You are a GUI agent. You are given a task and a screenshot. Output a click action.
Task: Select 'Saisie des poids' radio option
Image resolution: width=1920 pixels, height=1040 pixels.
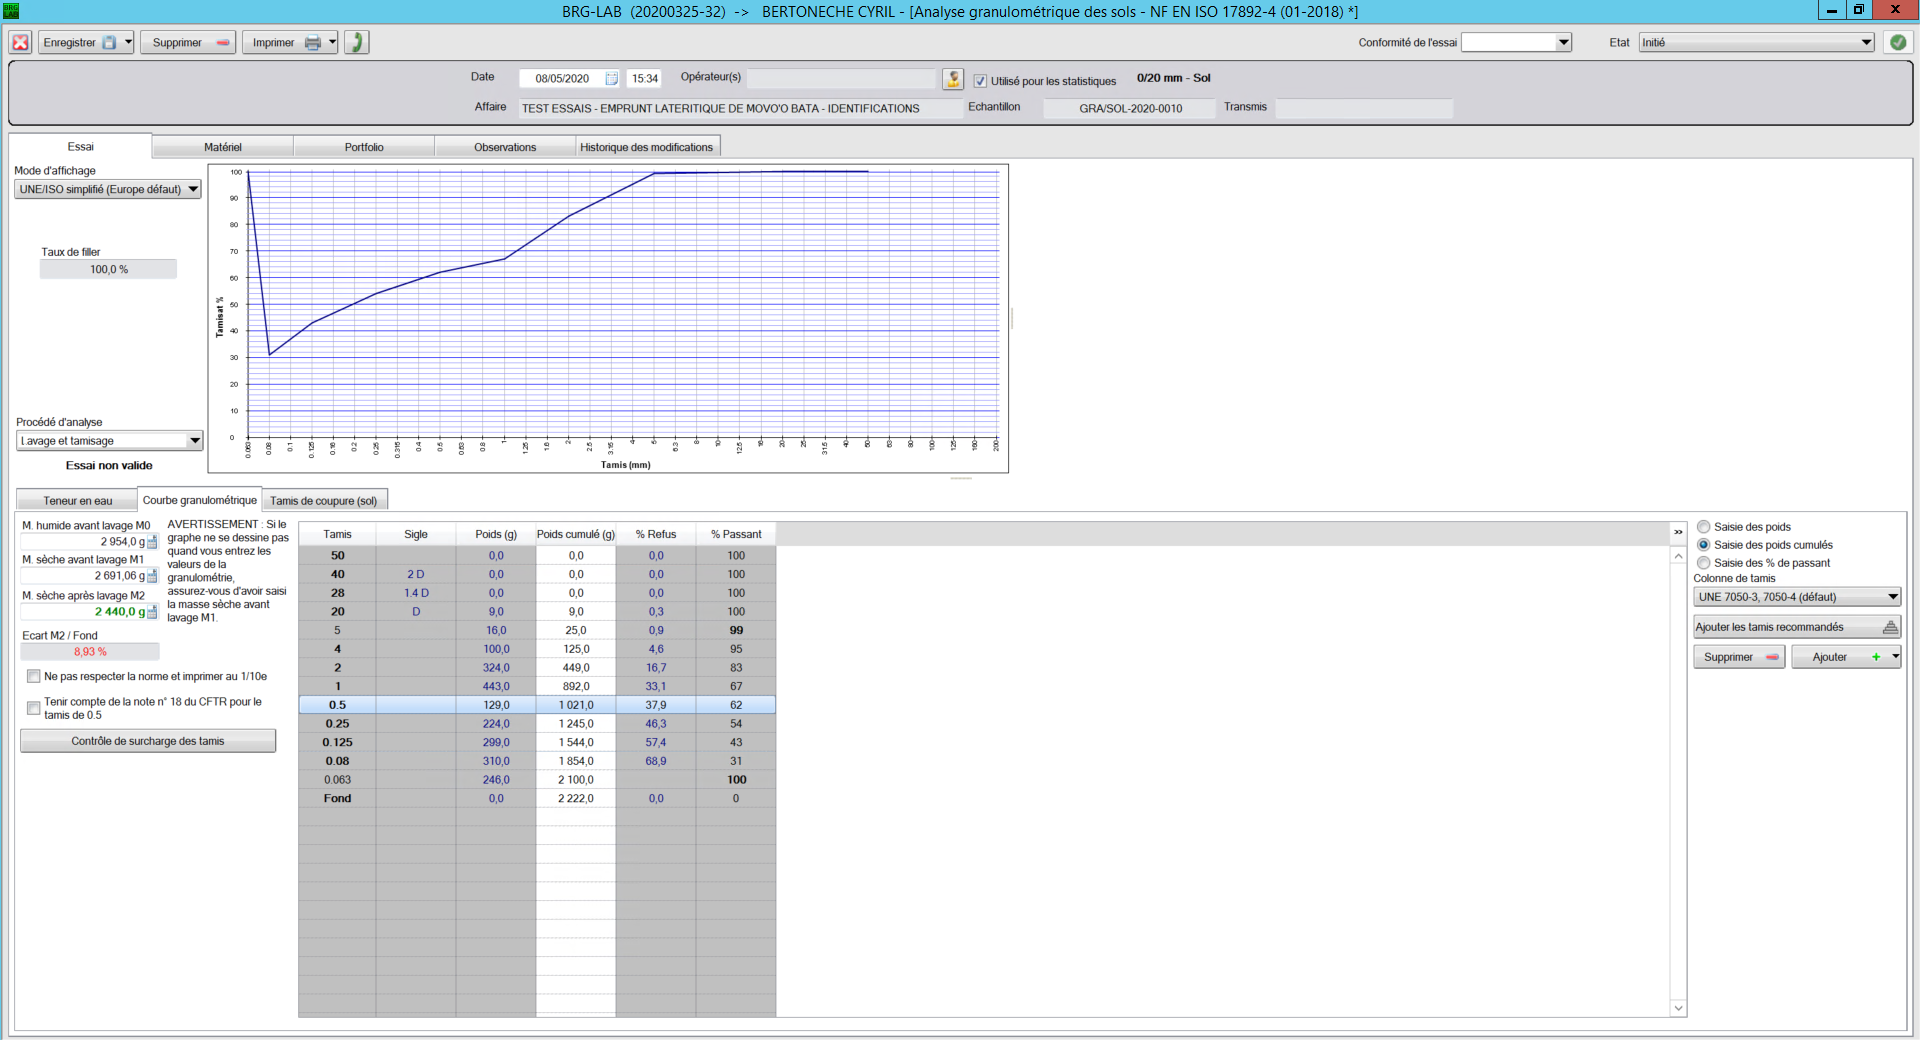click(x=1703, y=527)
